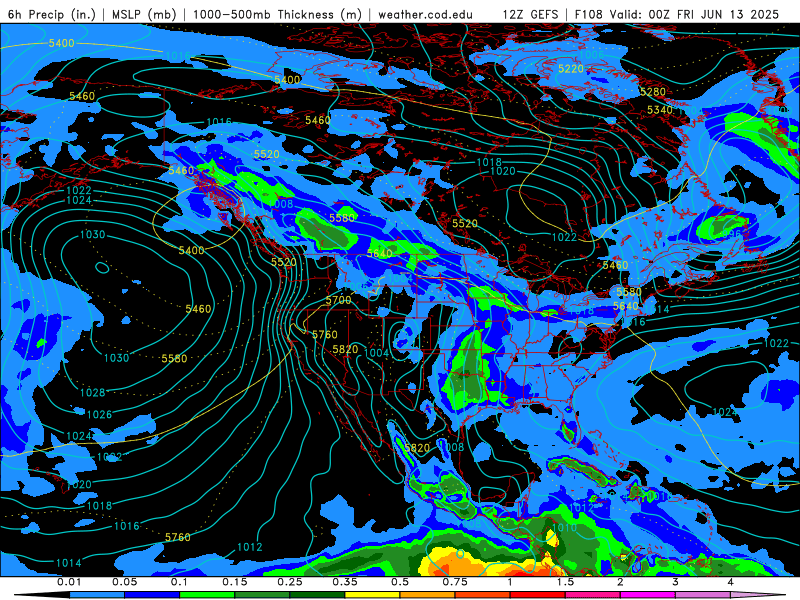Click the 0.05 legend value

[124, 582]
